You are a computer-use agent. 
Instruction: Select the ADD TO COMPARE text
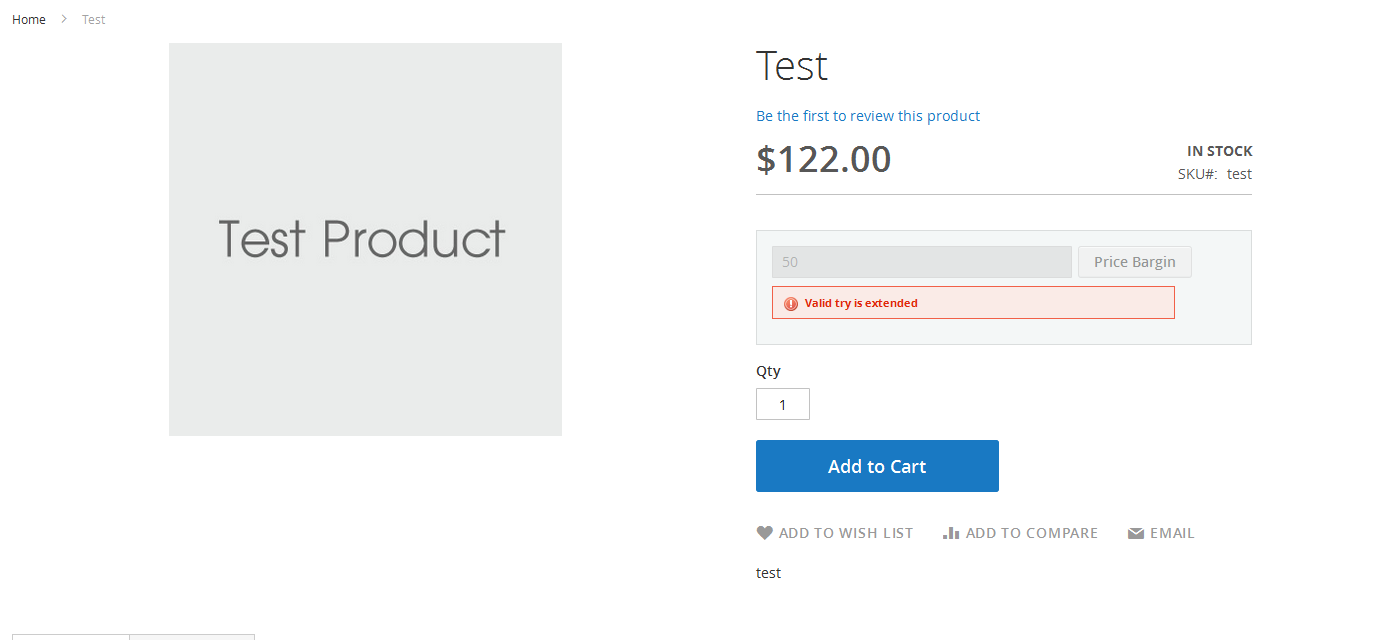coord(1032,533)
